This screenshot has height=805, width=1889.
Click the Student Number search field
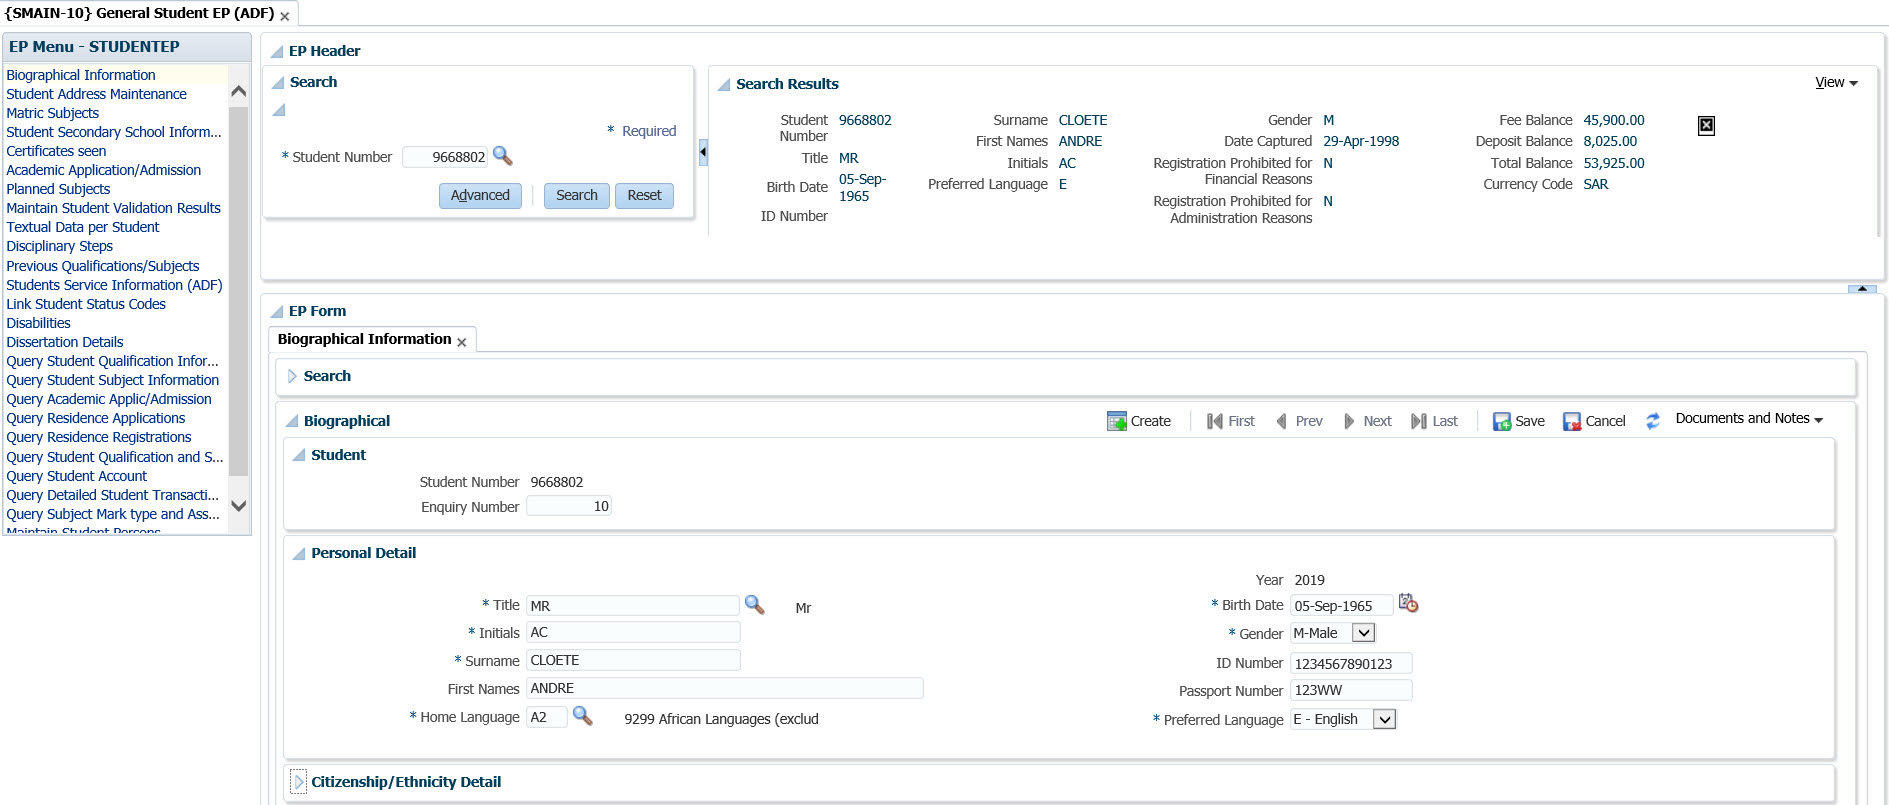click(445, 157)
